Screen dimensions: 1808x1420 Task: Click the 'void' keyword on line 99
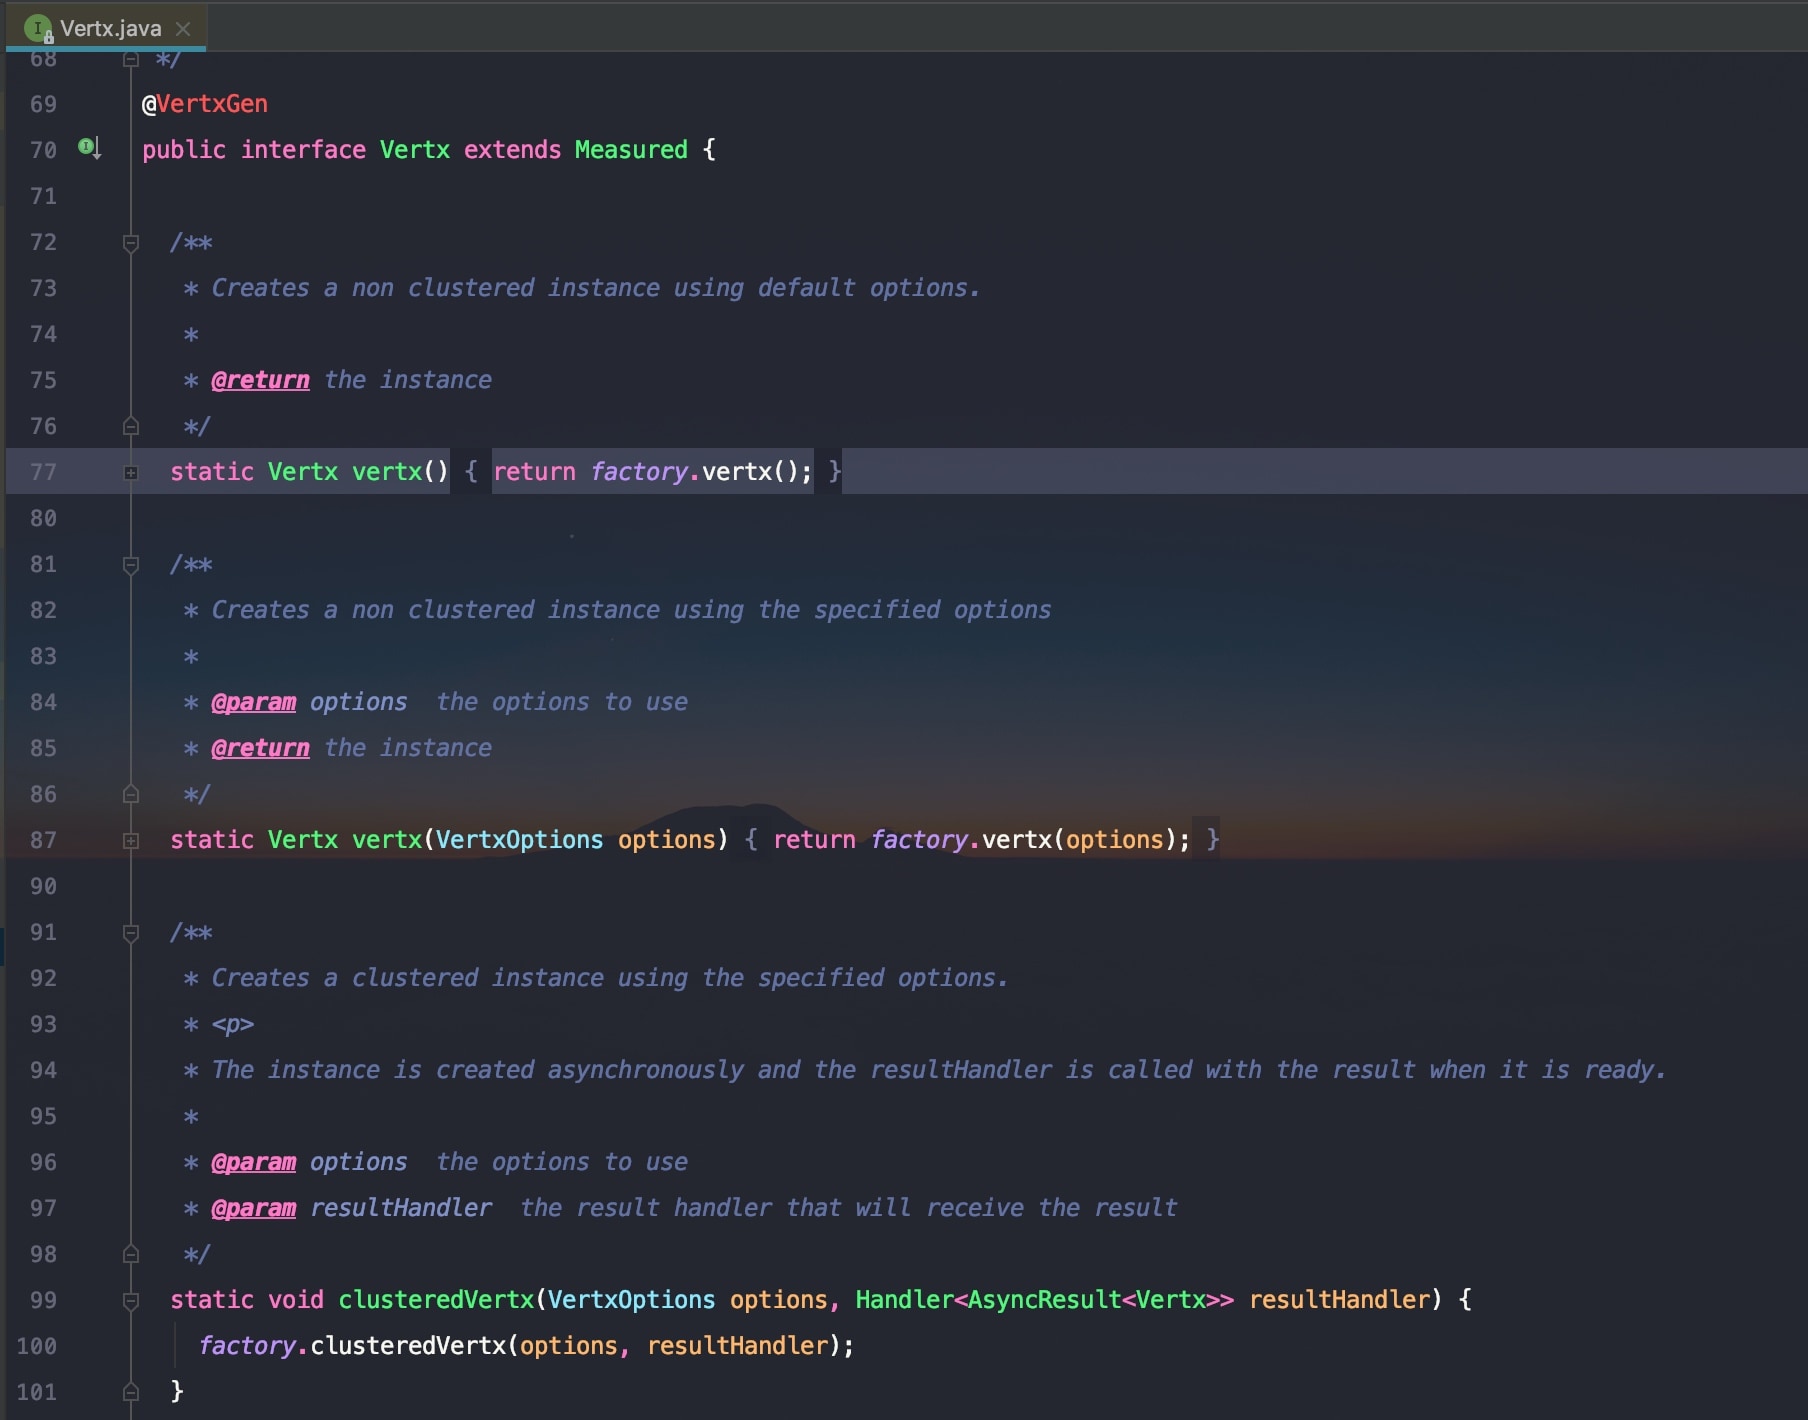point(295,1300)
